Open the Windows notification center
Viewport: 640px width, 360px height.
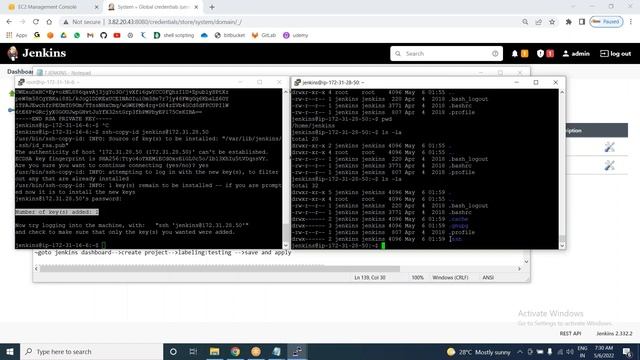pos(627,352)
